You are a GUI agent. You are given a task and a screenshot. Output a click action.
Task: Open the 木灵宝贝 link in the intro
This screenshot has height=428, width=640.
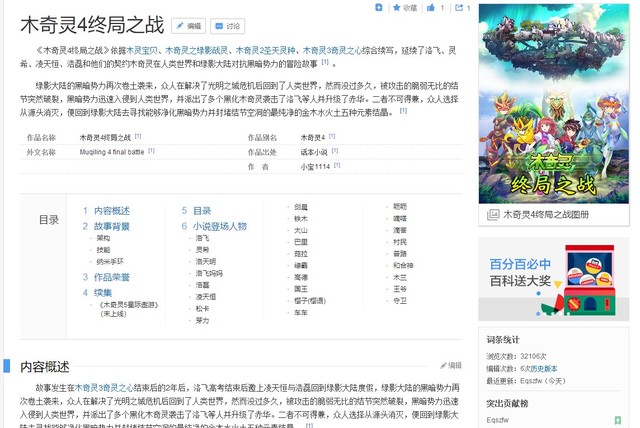click(140, 49)
